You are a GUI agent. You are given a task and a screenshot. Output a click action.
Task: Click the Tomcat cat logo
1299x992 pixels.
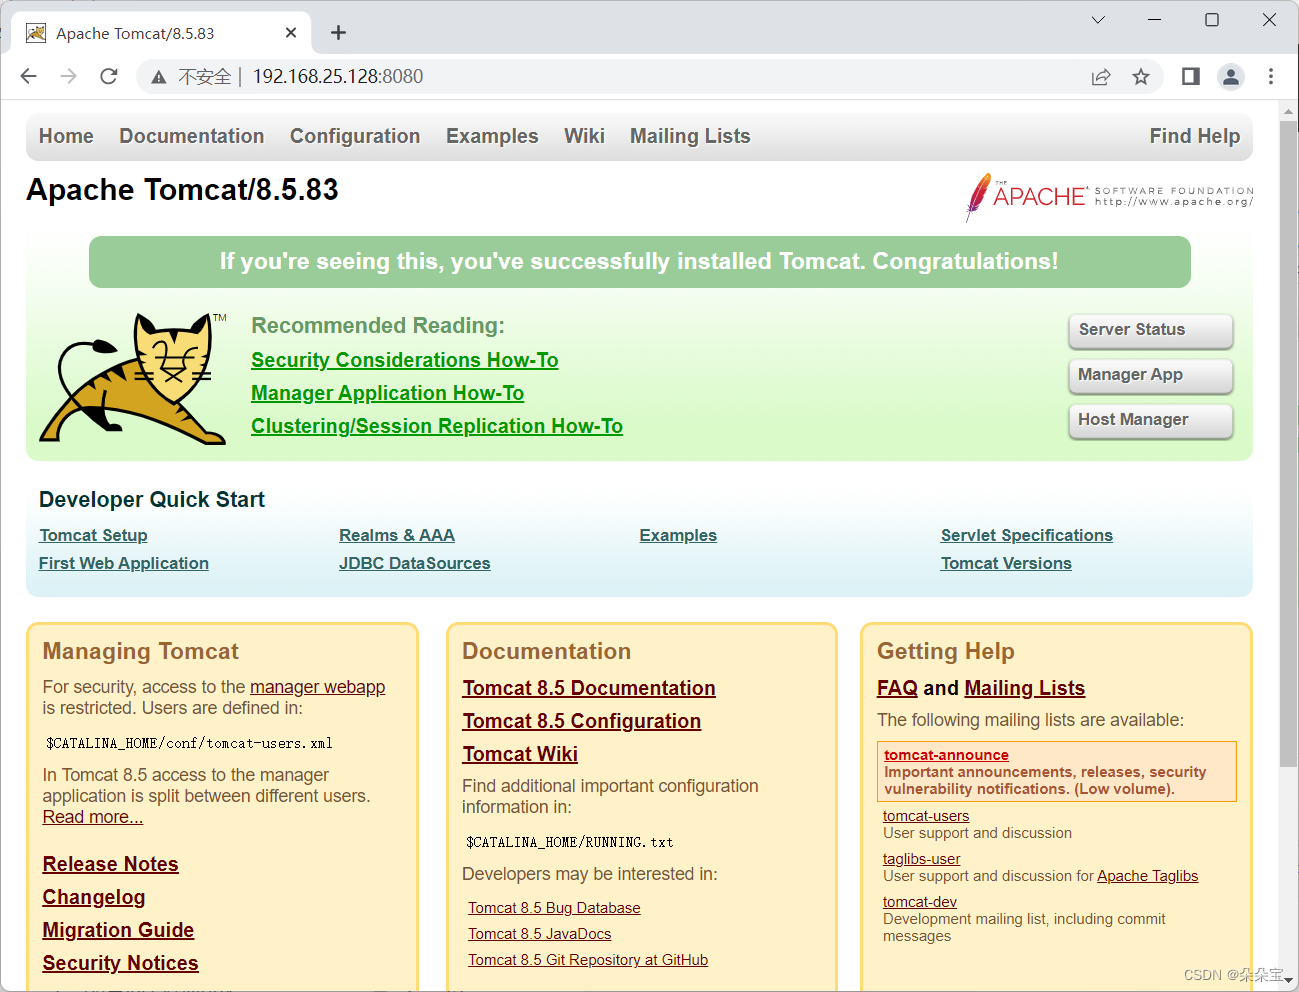point(133,379)
